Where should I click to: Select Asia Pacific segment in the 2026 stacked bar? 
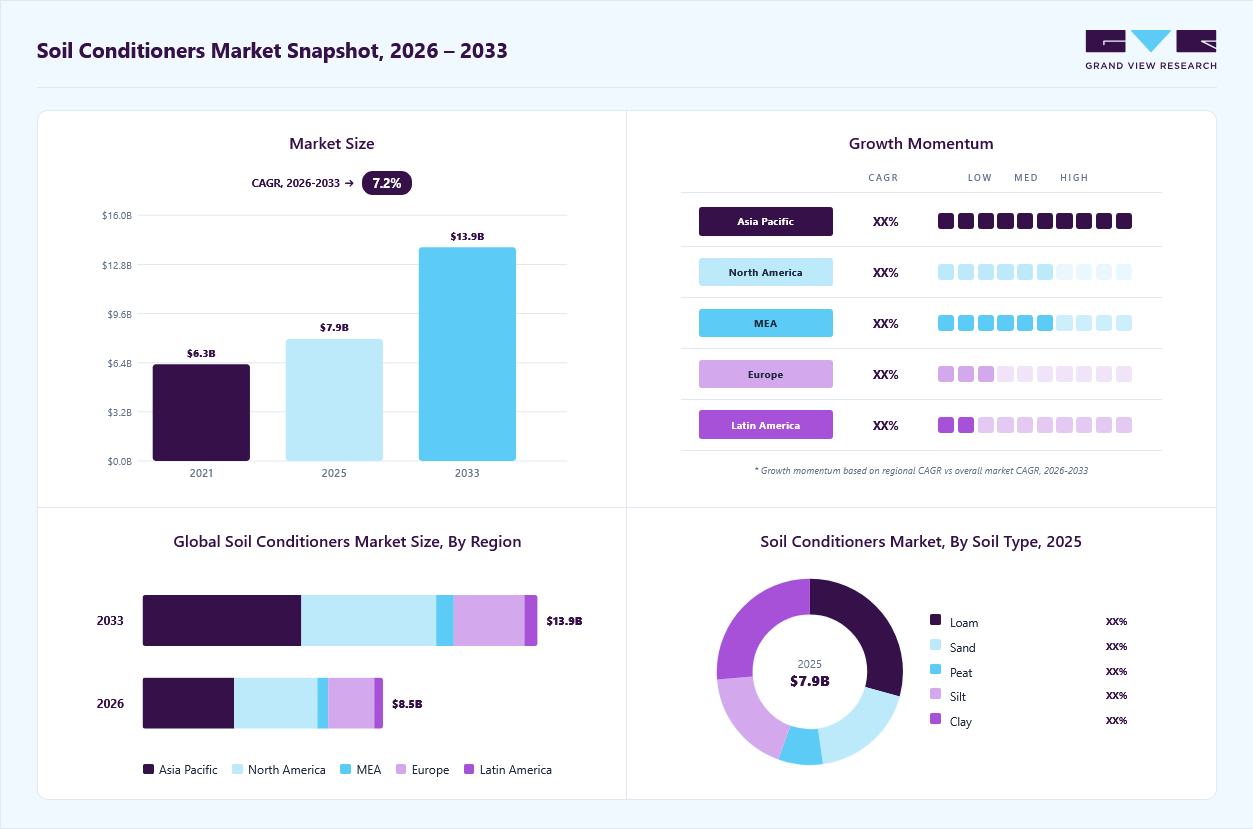[x=188, y=703]
